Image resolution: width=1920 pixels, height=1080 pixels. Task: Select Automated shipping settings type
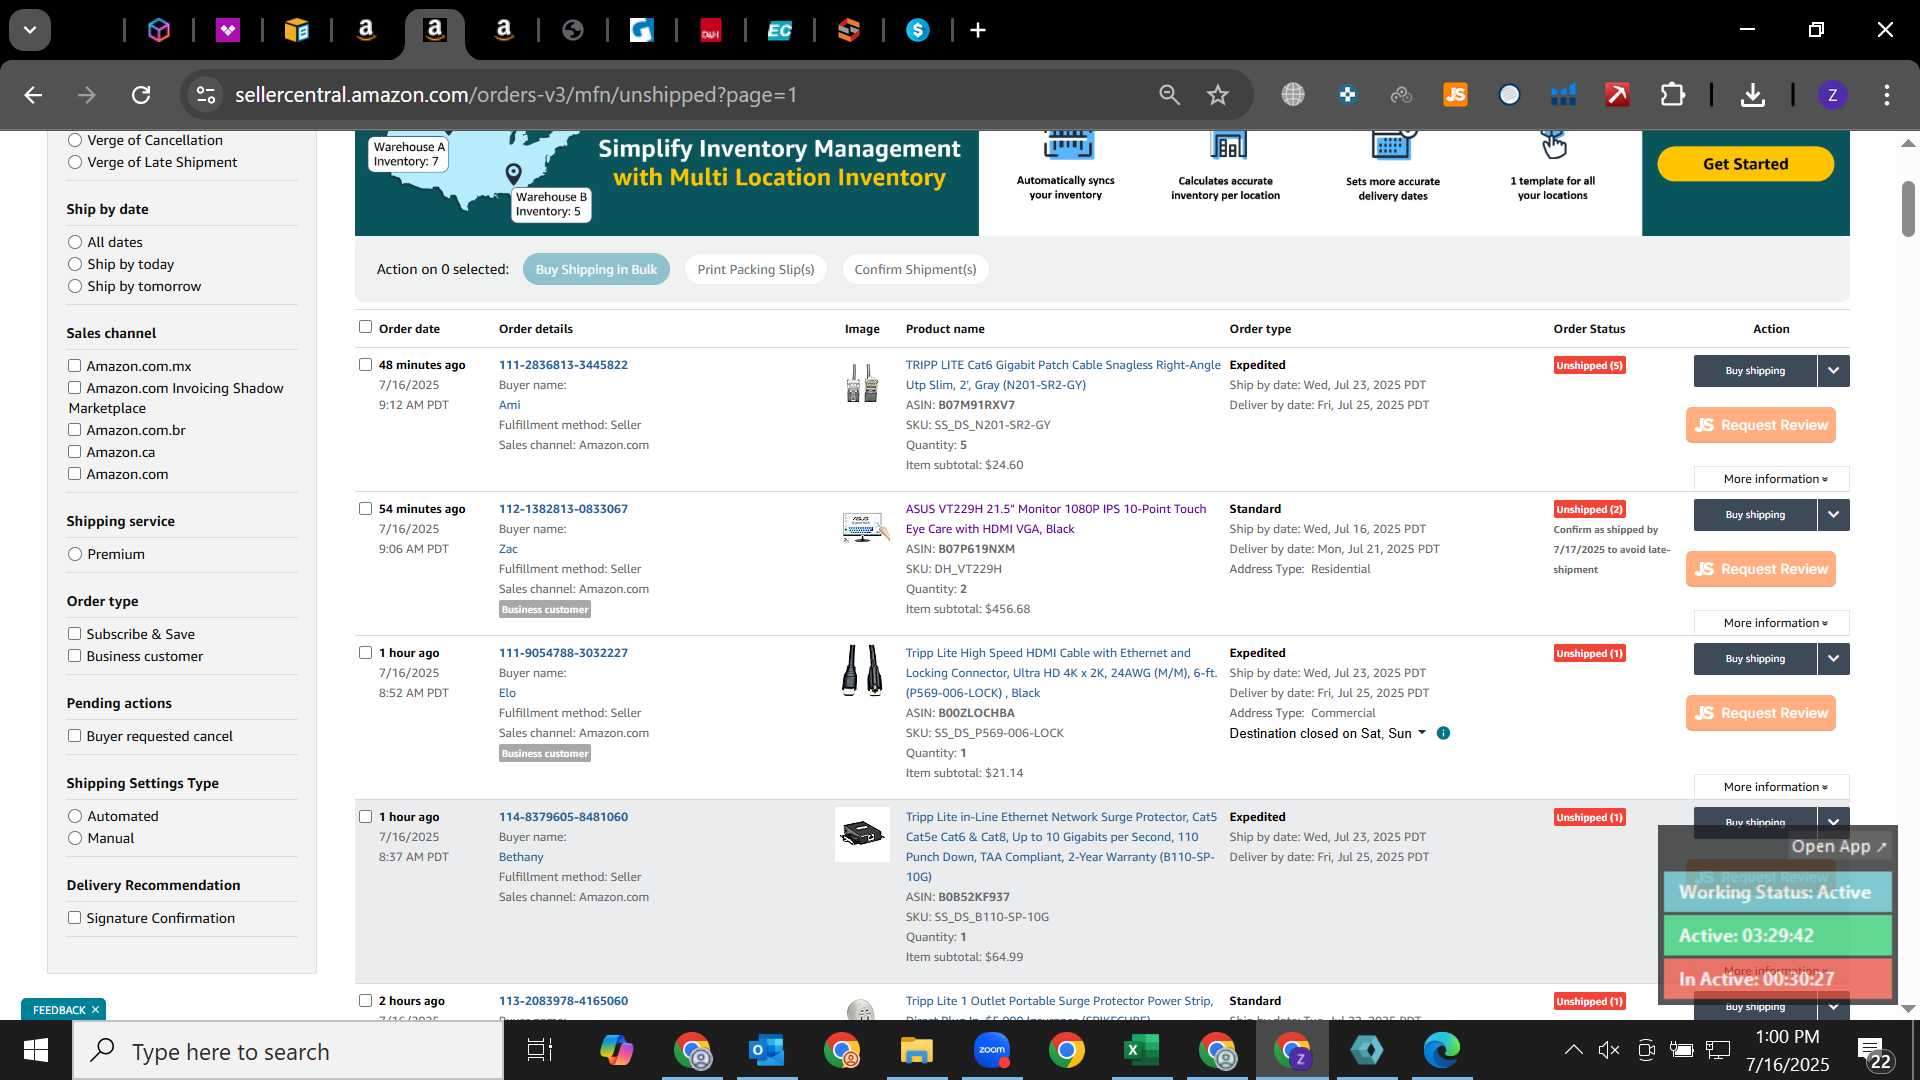75,816
